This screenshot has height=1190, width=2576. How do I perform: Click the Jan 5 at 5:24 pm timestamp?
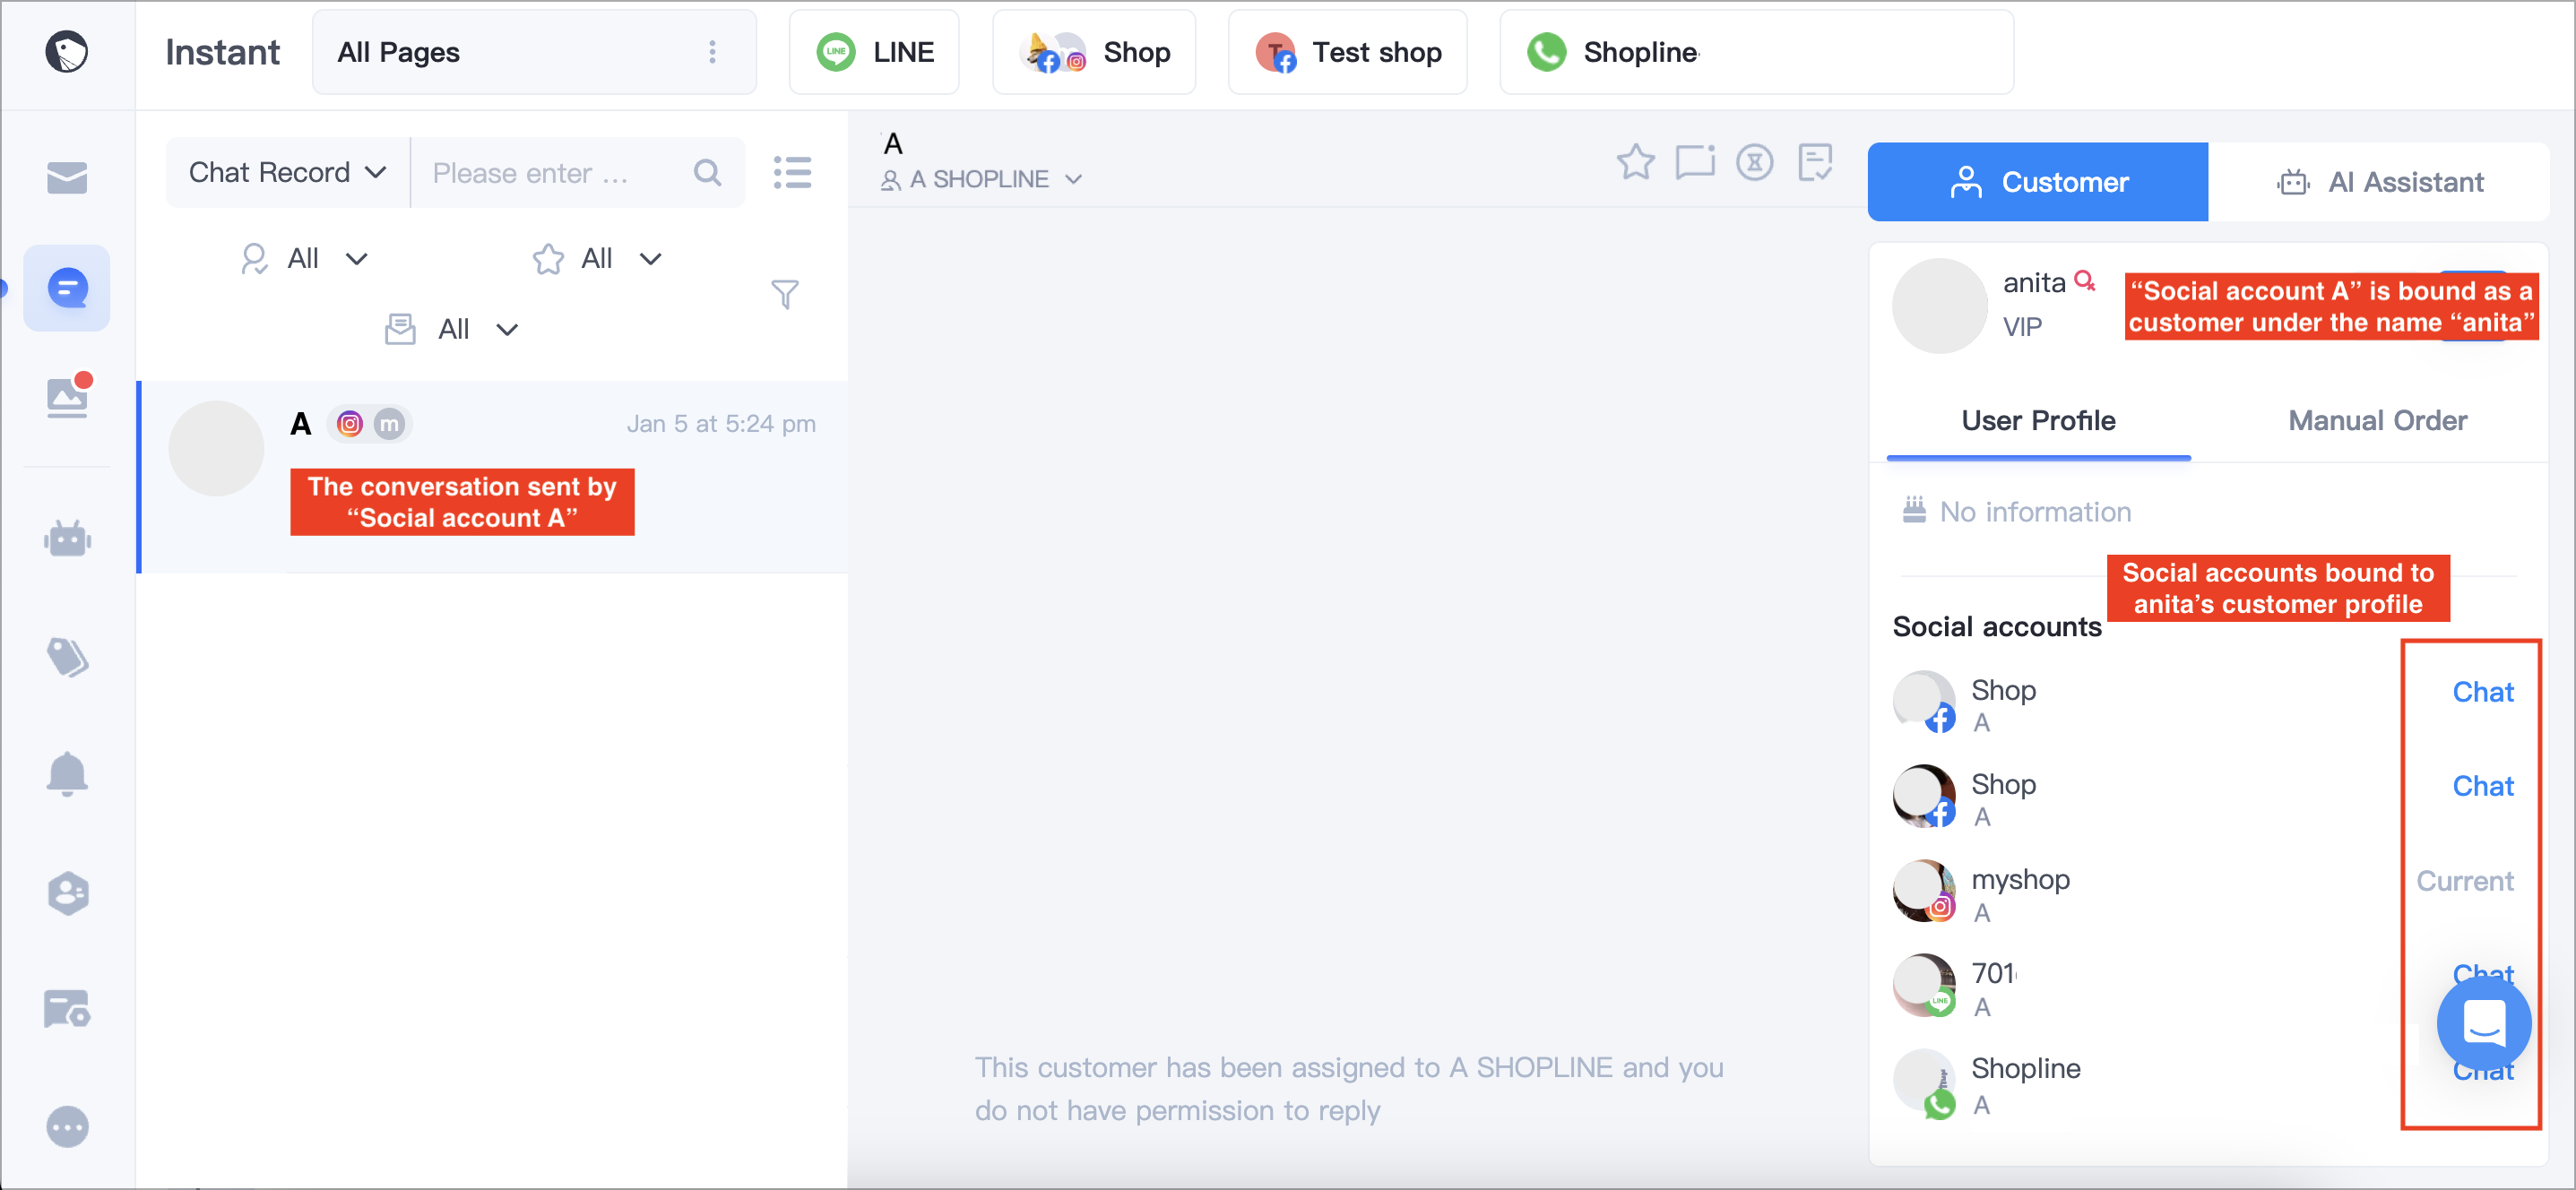(721, 424)
